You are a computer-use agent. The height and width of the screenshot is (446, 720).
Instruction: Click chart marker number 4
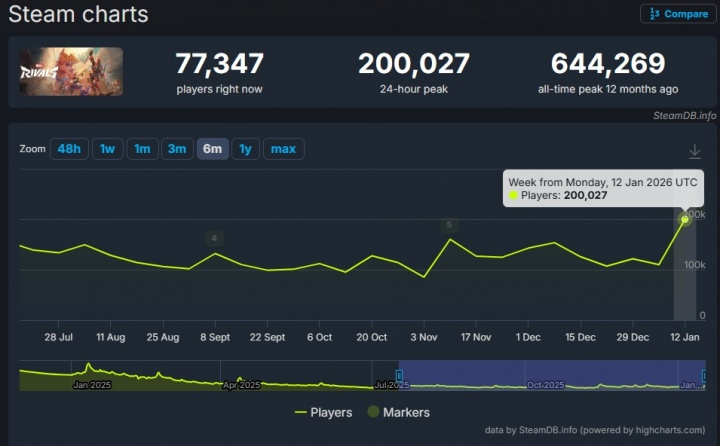pyautogui.click(x=214, y=238)
